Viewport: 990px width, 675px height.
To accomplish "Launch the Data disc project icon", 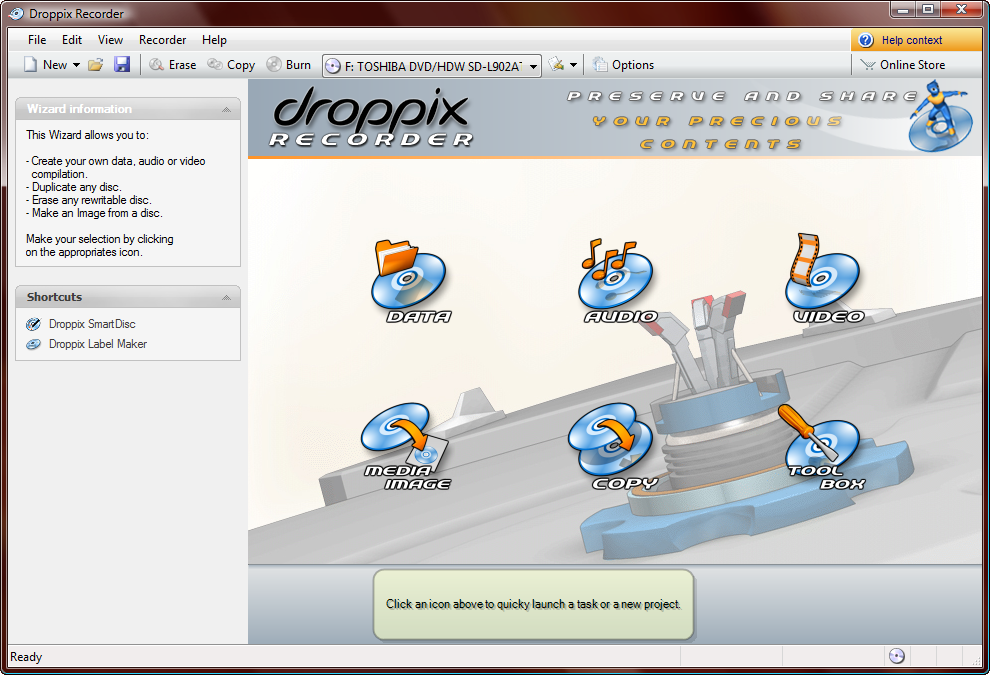I will tap(410, 281).
